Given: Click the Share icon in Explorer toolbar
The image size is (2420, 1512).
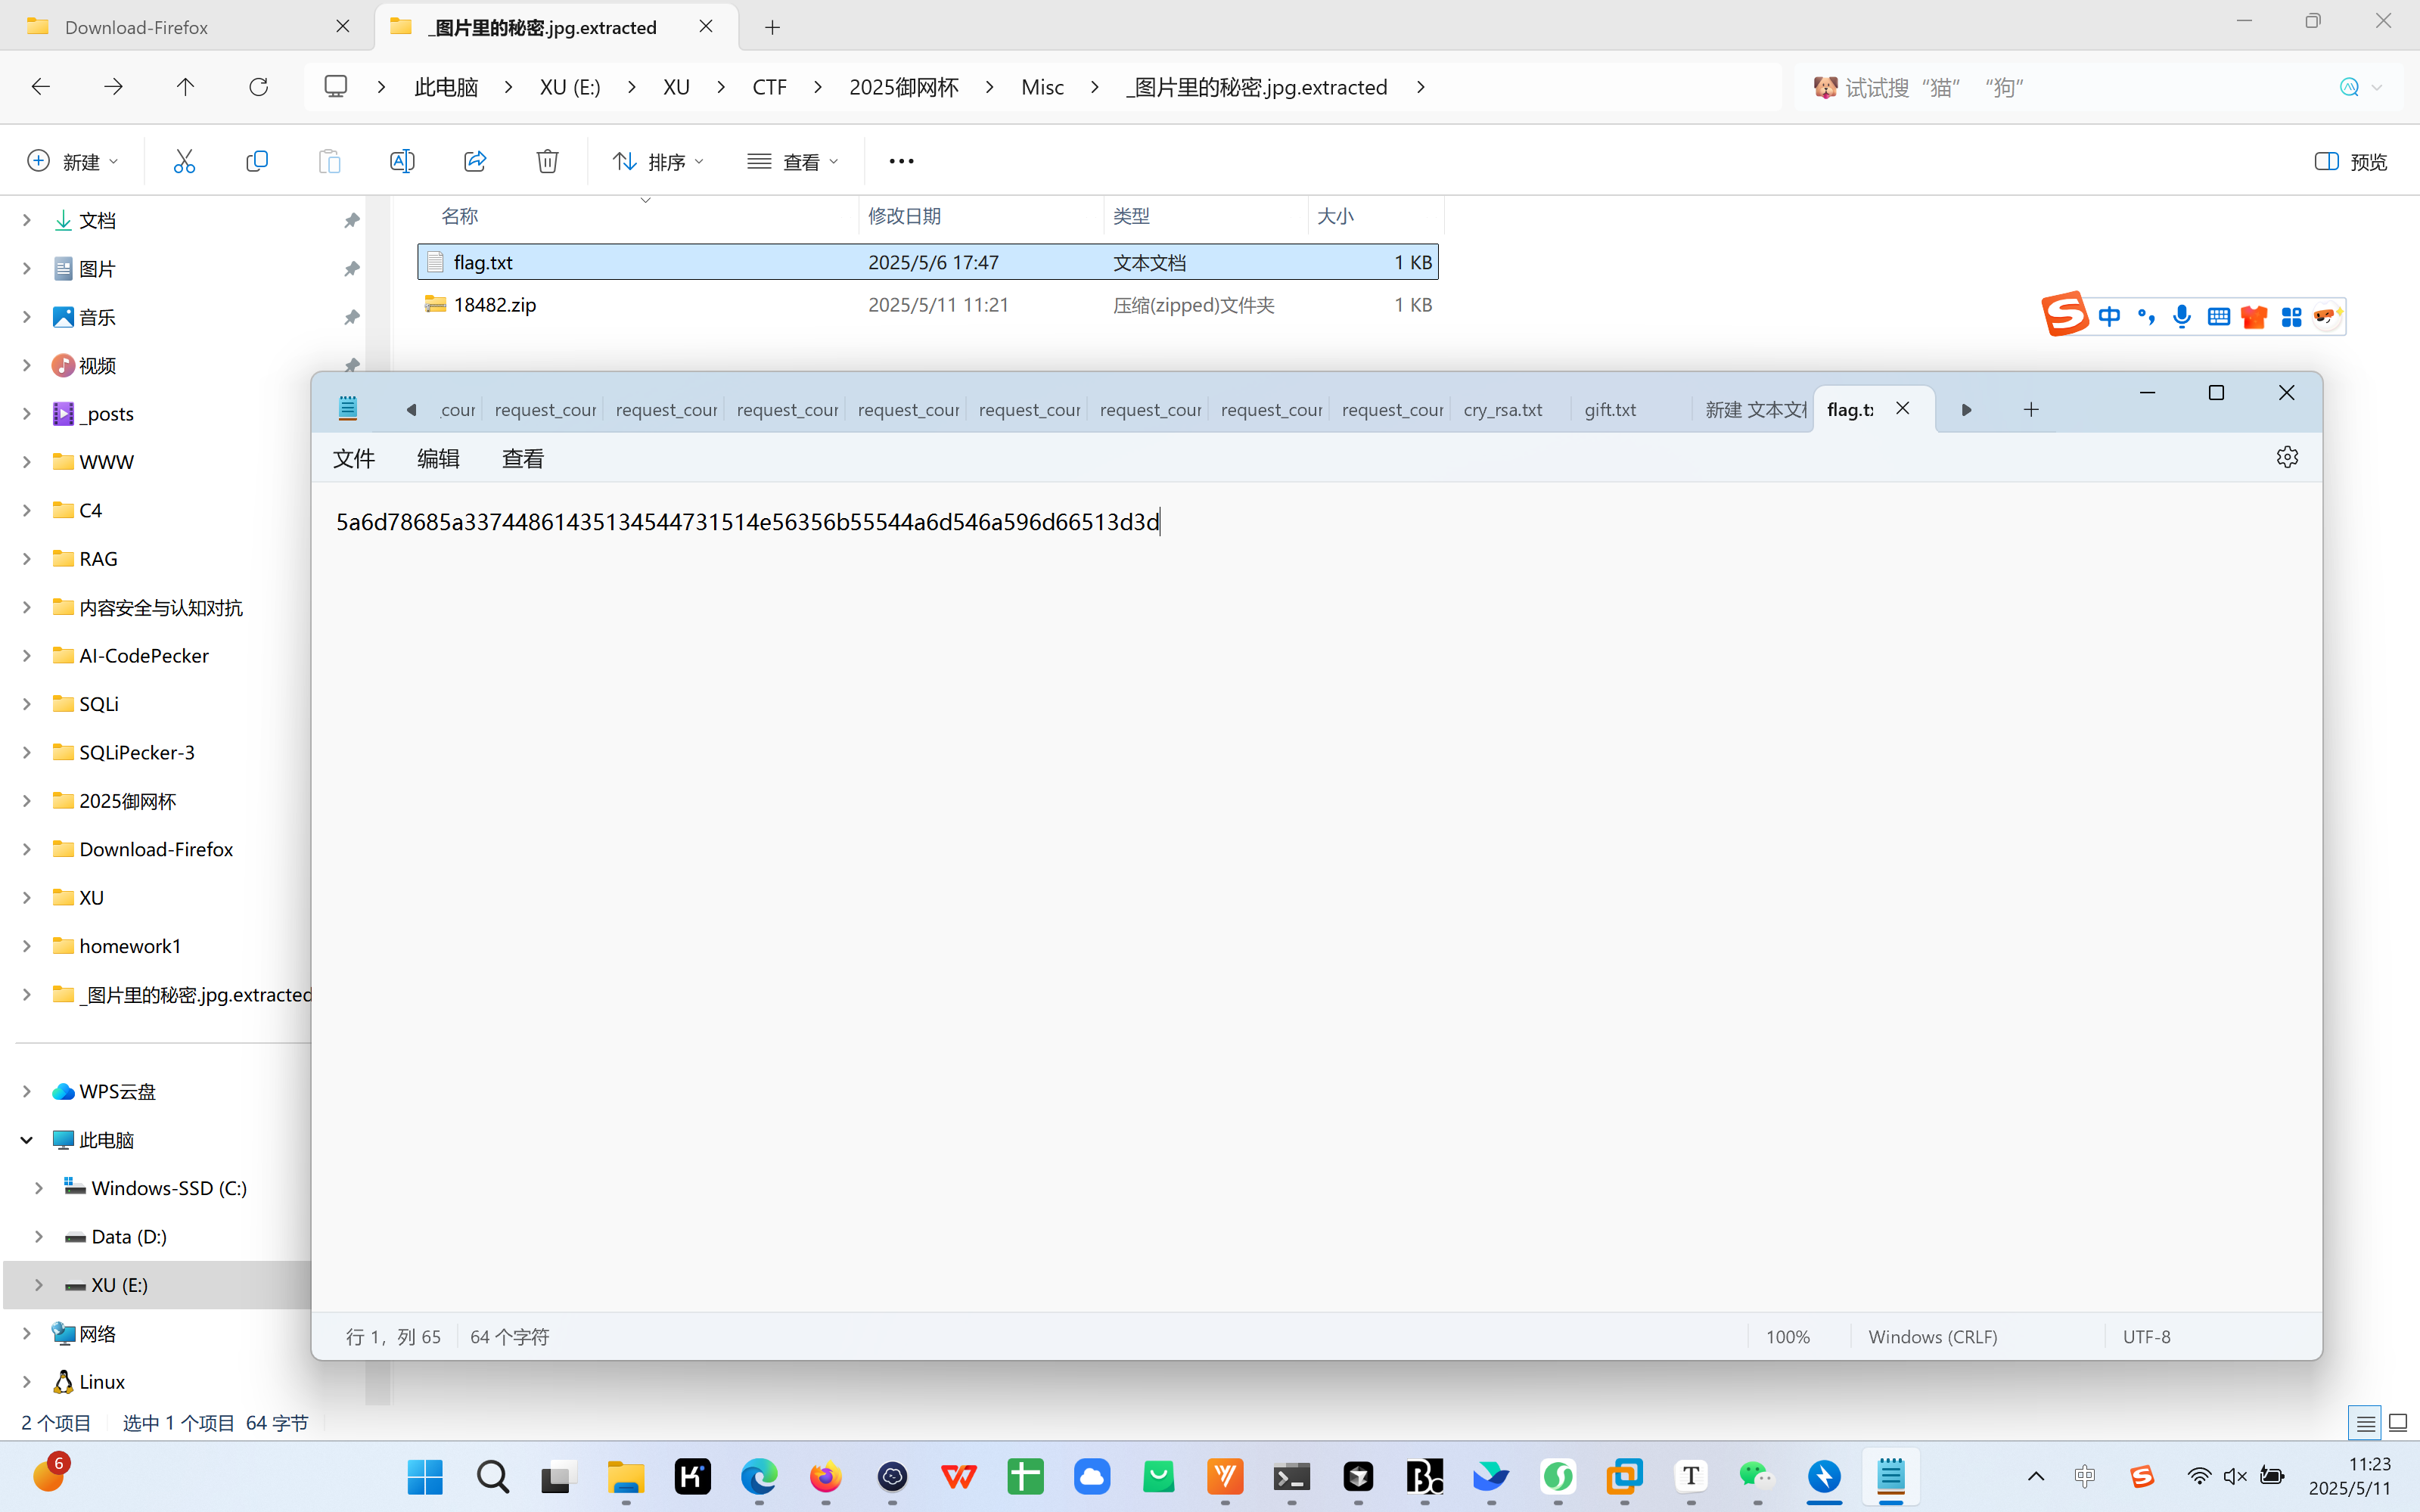Looking at the screenshot, I should point(475,161).
